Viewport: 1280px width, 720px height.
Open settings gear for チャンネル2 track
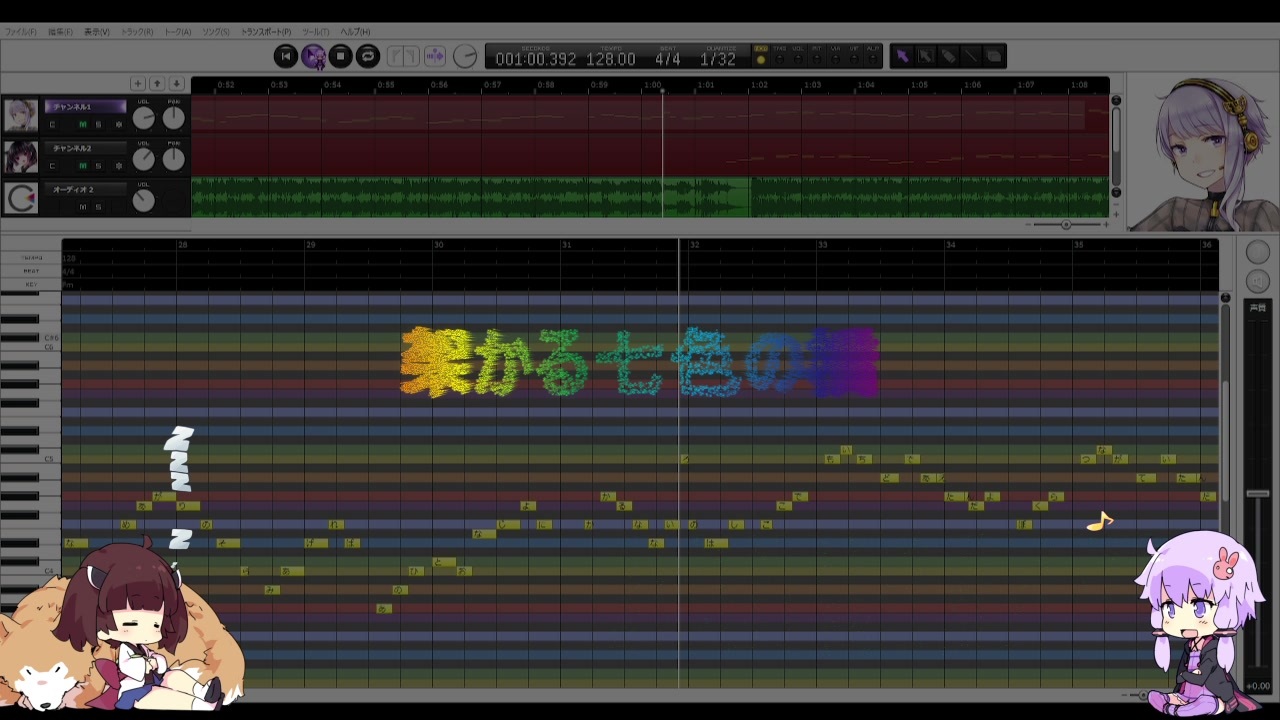point(119,166)
